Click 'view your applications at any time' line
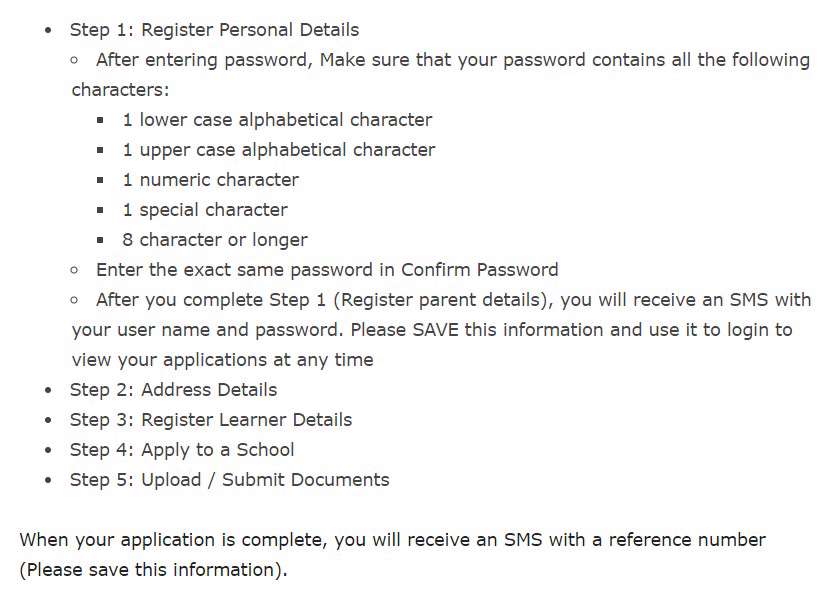The height and width of the screenshot is (612, 821). pyautogui.click(x=222, y=360)
